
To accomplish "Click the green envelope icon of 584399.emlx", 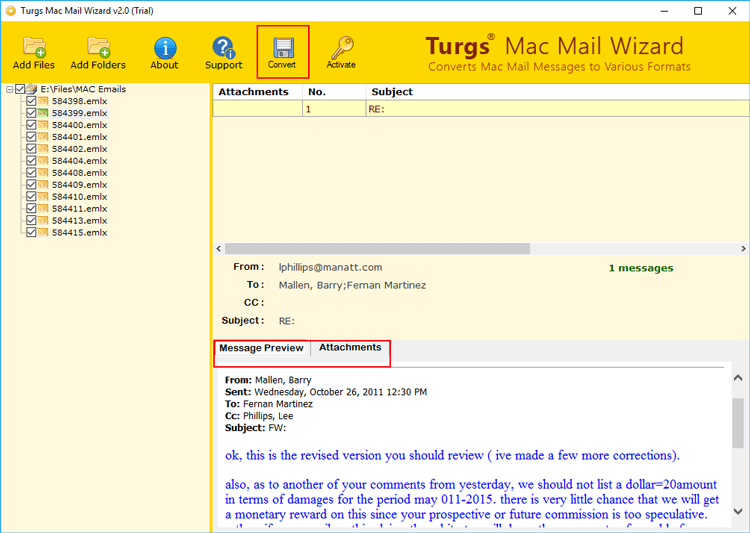I will 43,113.
